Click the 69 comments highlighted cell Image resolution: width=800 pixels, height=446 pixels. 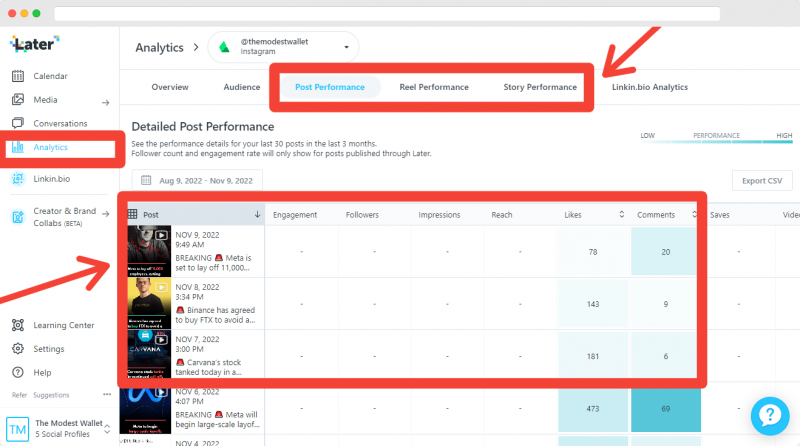click(x=665, y=409)
